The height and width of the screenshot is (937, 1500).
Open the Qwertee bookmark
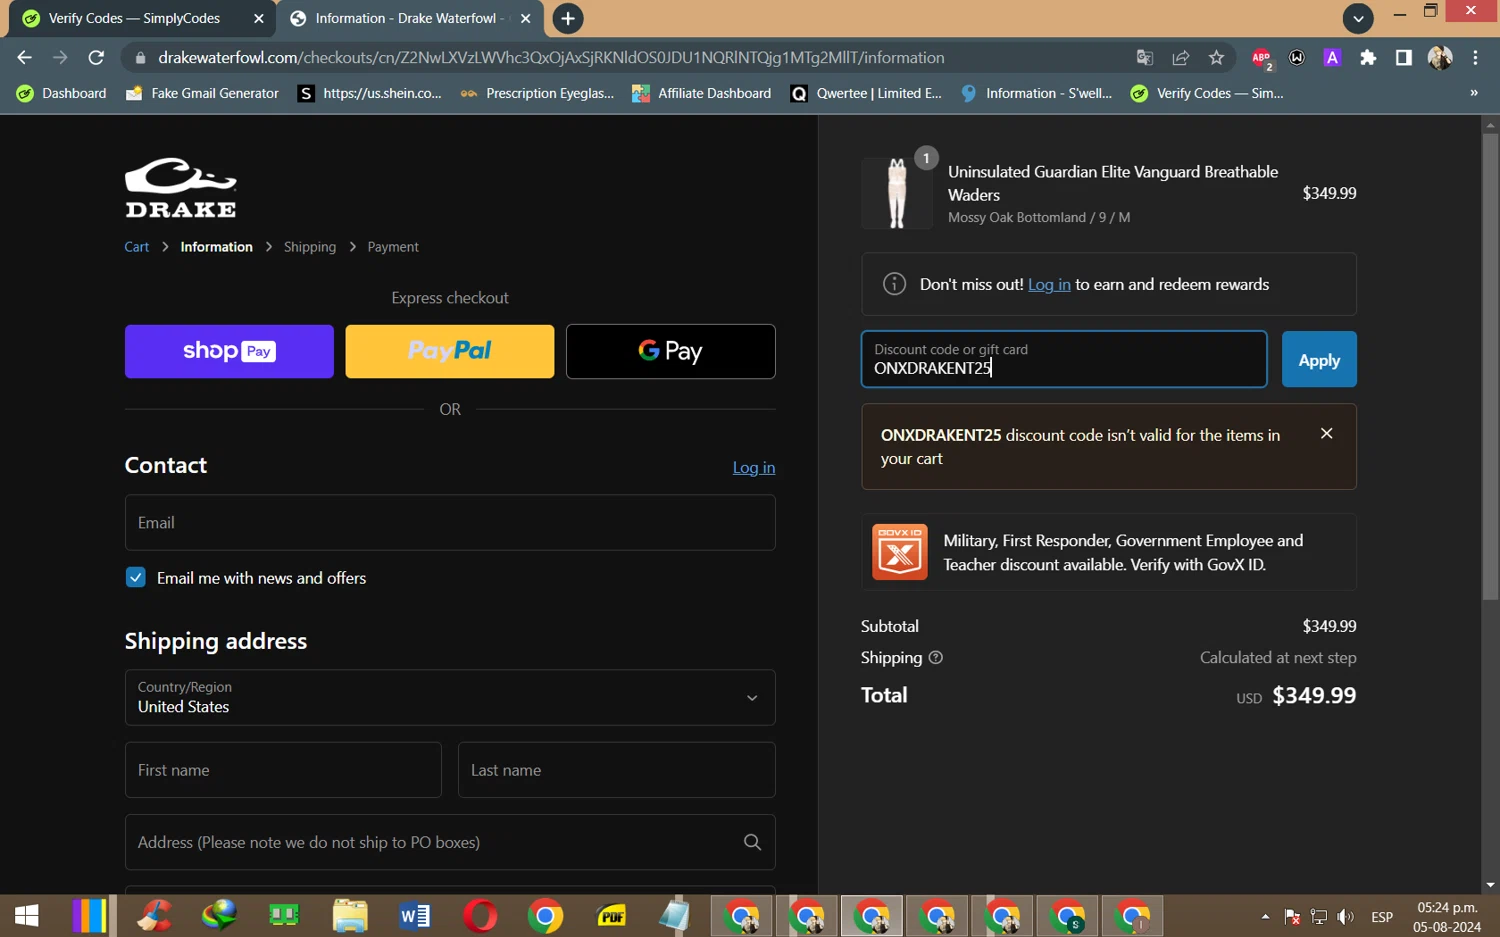tap(866, 93)
